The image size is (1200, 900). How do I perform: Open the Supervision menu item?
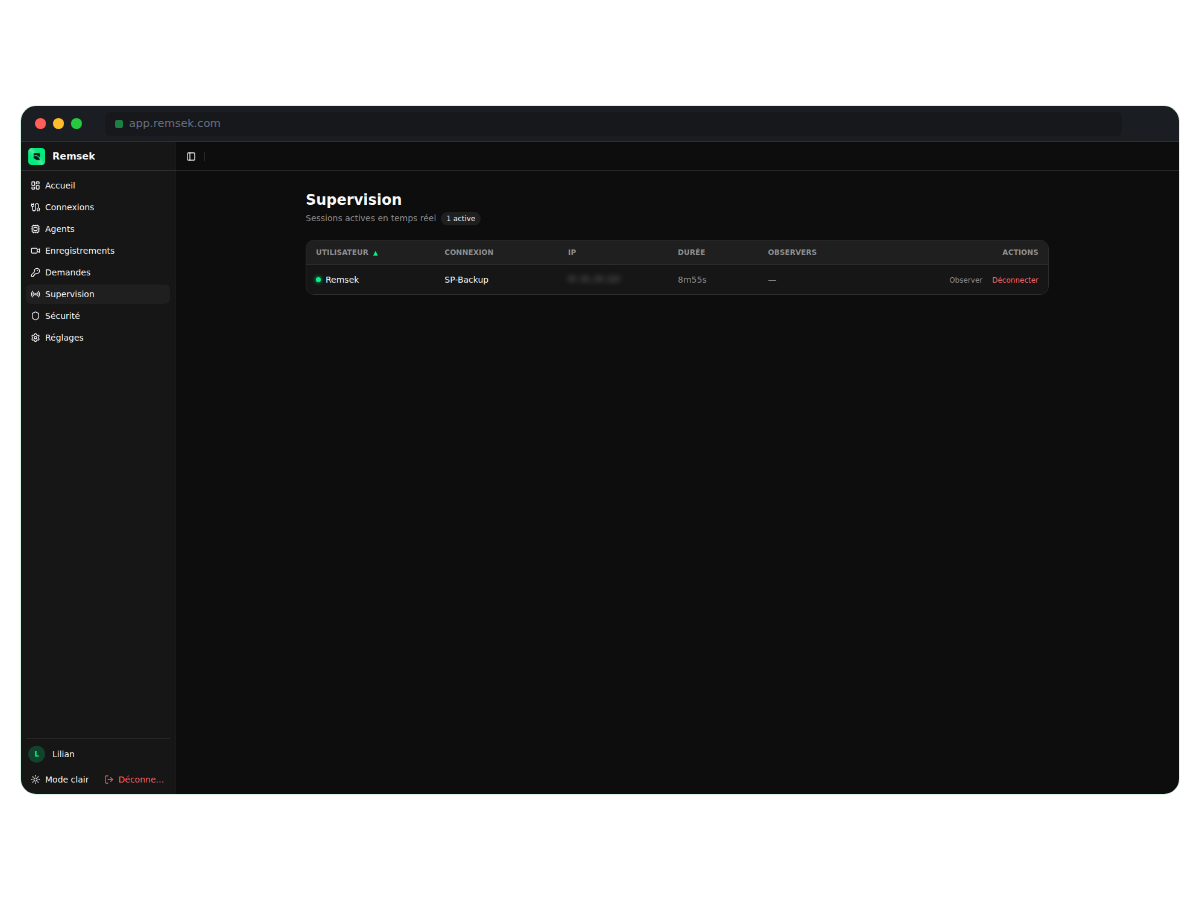pos(70,294)
